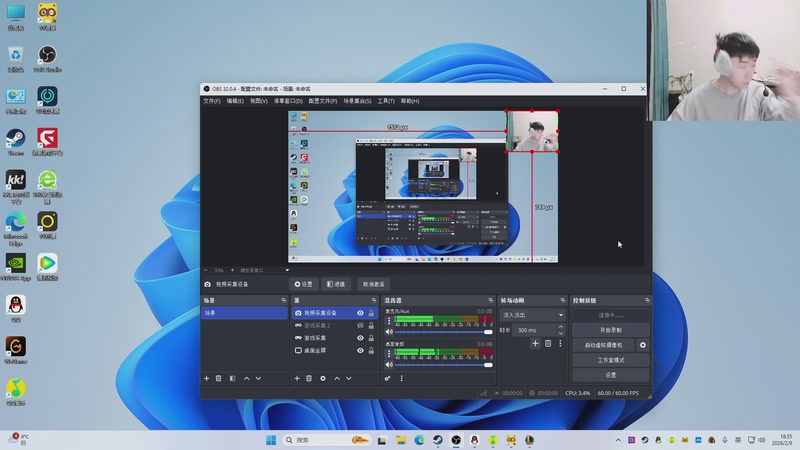
Task: Undock the Sources panel via float icon
Action: tap(374, 301)
